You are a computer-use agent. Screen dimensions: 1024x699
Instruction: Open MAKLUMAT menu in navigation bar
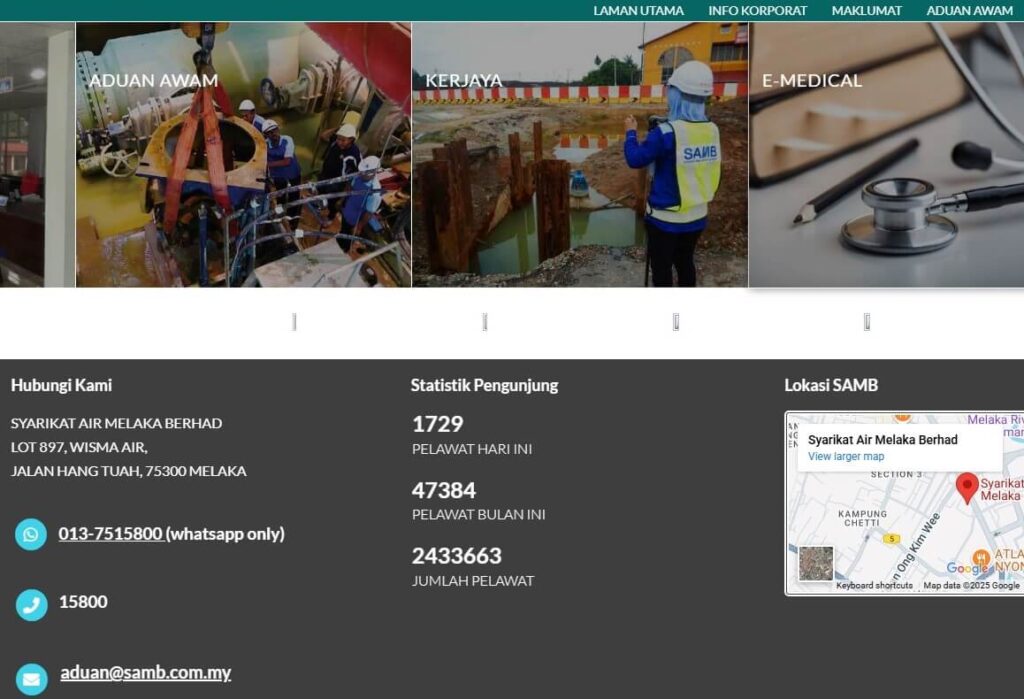[x=866, y=10]
